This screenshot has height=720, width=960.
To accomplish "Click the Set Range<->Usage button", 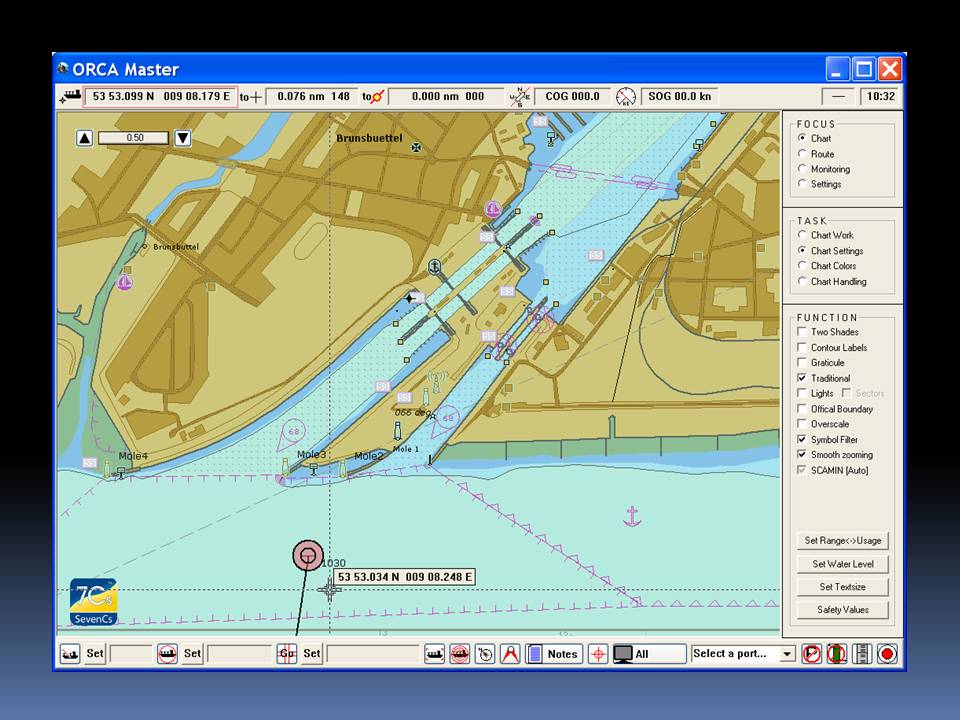I will point(842,541).
